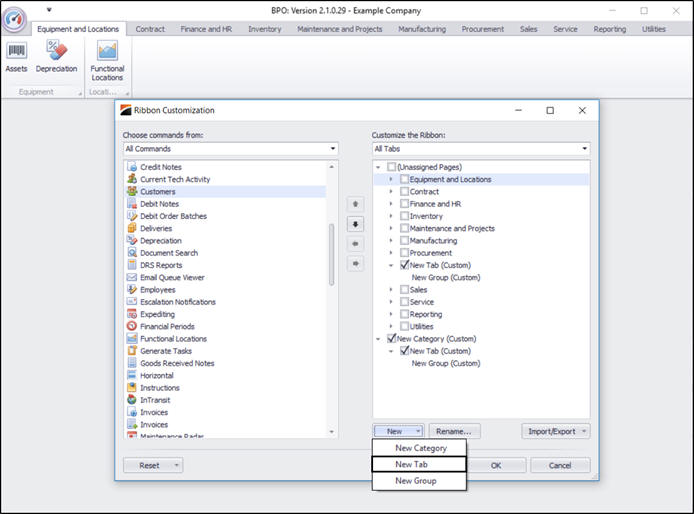Select the Expediting command icon
Image resolution: width=694 pixels, height=514 pixels.
coord(132,314)
